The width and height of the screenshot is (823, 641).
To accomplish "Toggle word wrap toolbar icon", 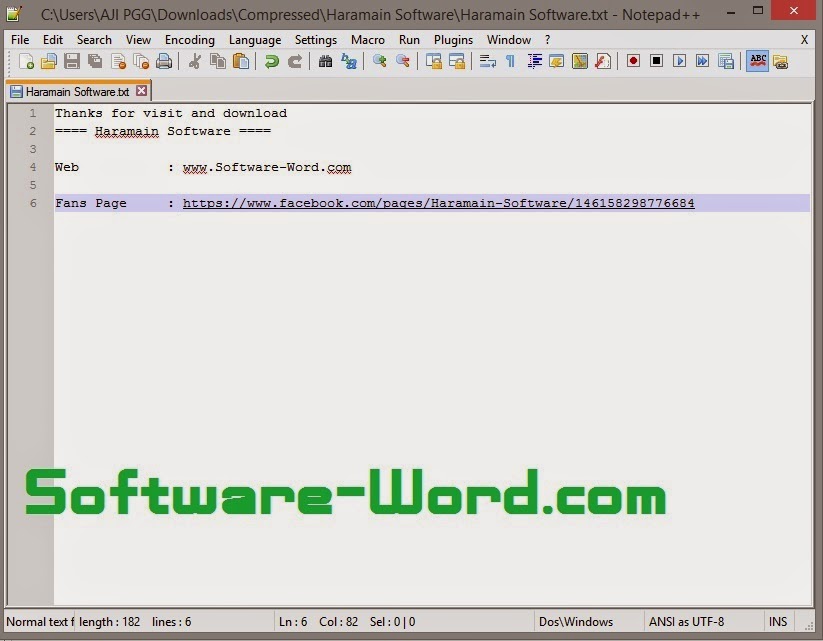I will point(488,61).
